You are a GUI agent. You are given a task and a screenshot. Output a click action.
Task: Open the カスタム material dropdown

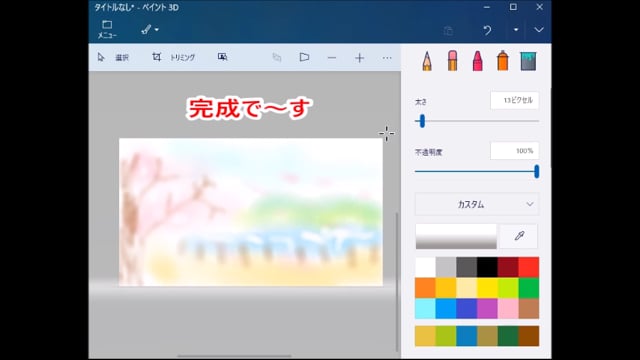pos(477,204)
